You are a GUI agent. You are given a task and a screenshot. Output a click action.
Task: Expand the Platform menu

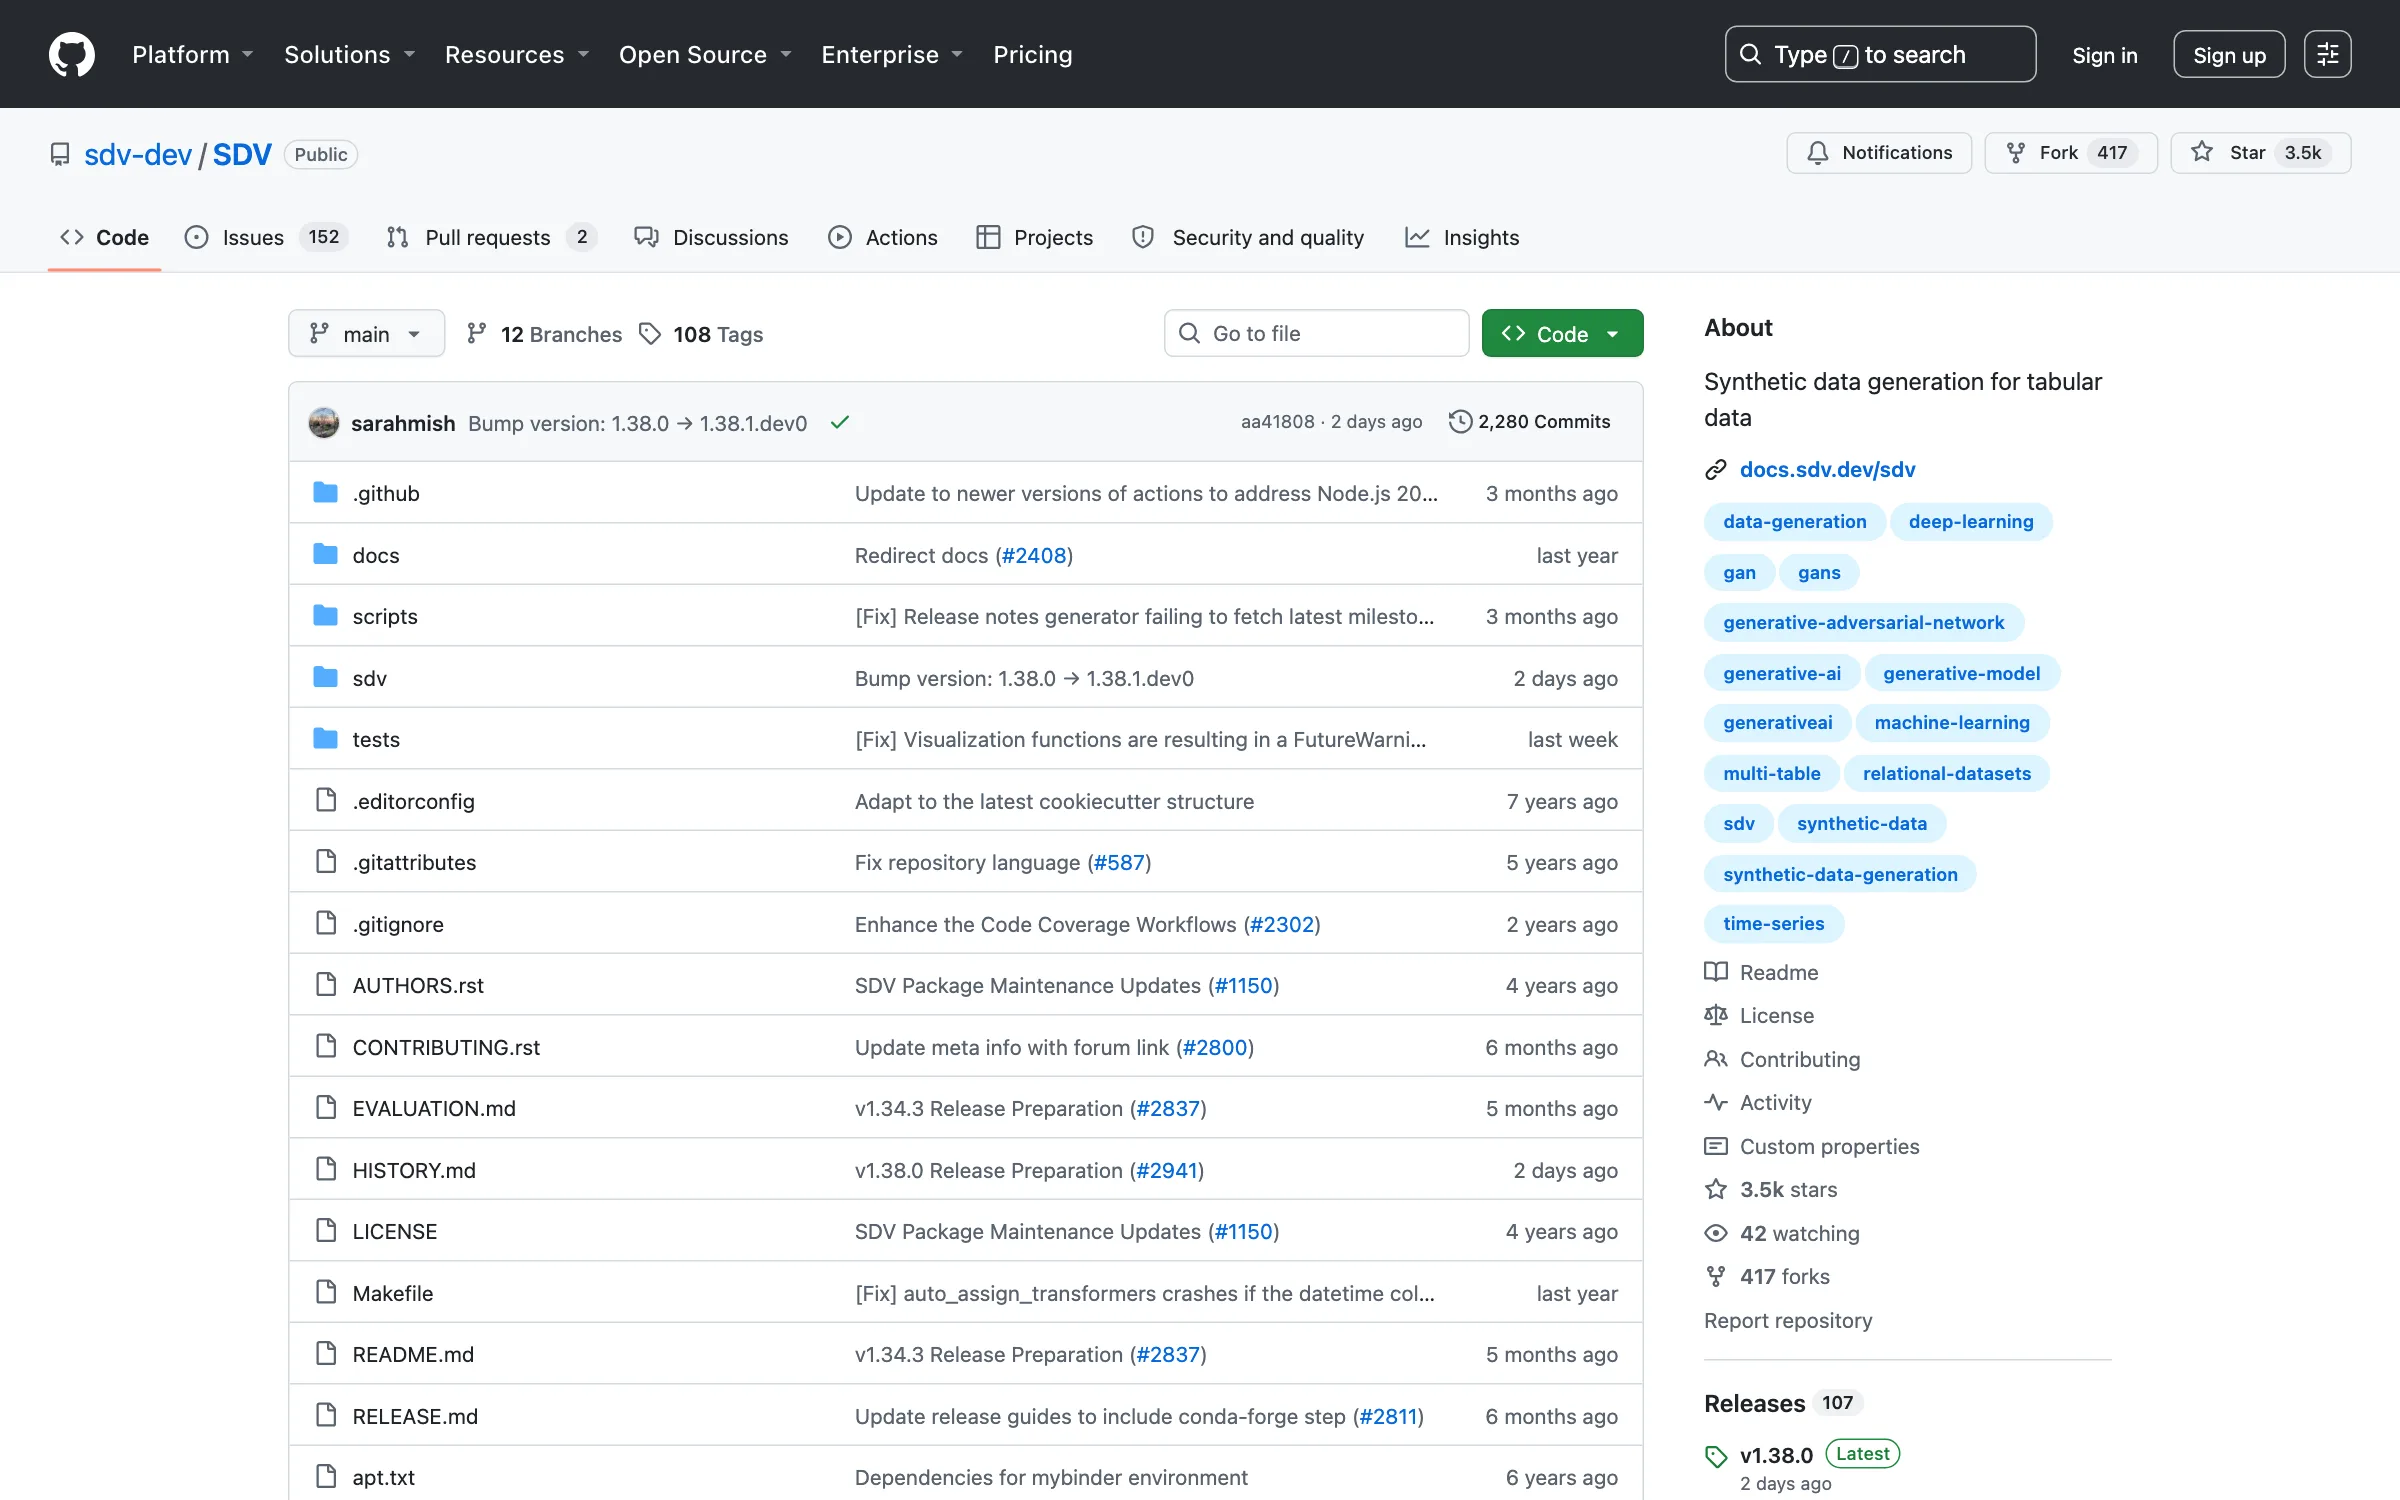point(192,54)
